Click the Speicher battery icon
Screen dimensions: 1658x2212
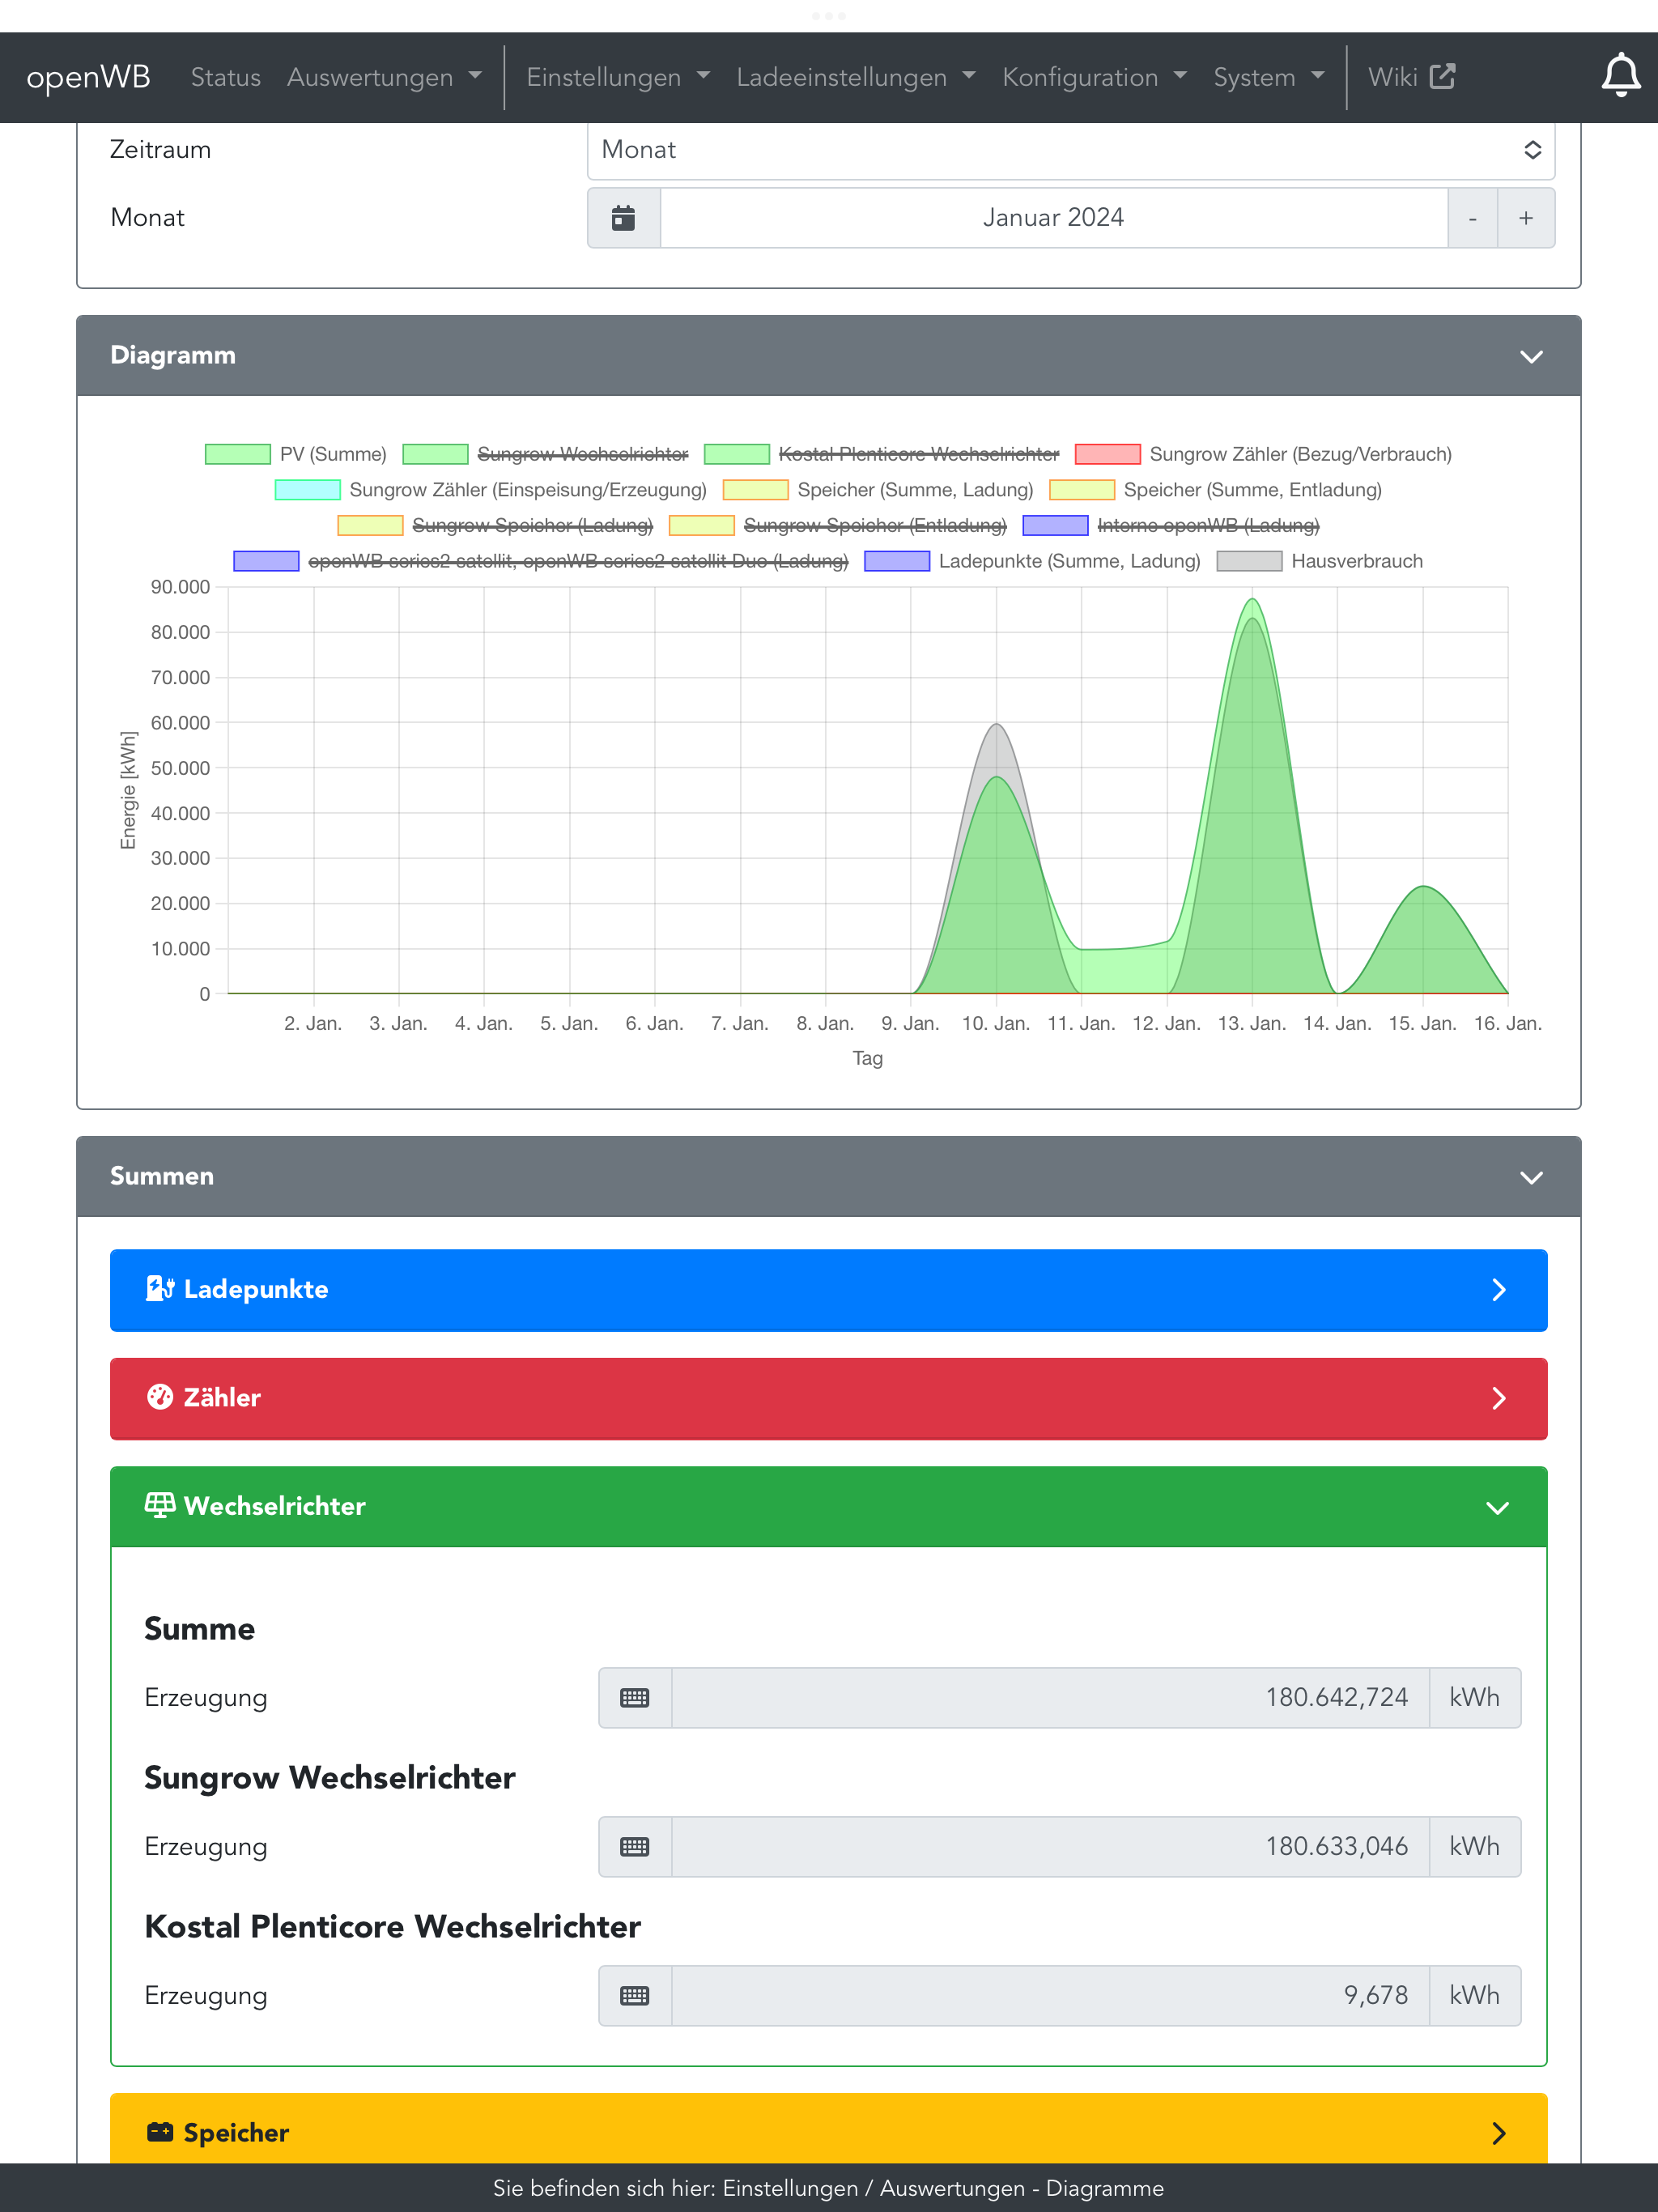tap(160, 2132)
